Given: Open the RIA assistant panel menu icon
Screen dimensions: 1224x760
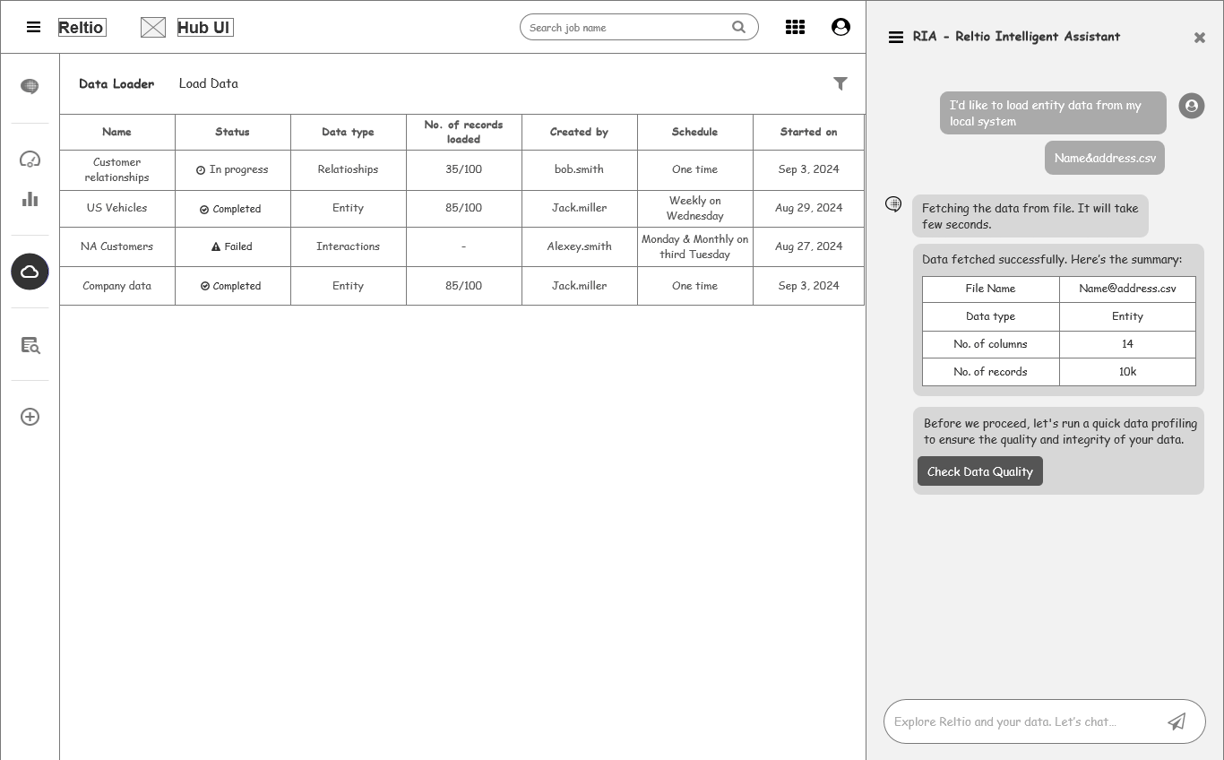Looking at the screenshot, I should [x=896, y=37].
